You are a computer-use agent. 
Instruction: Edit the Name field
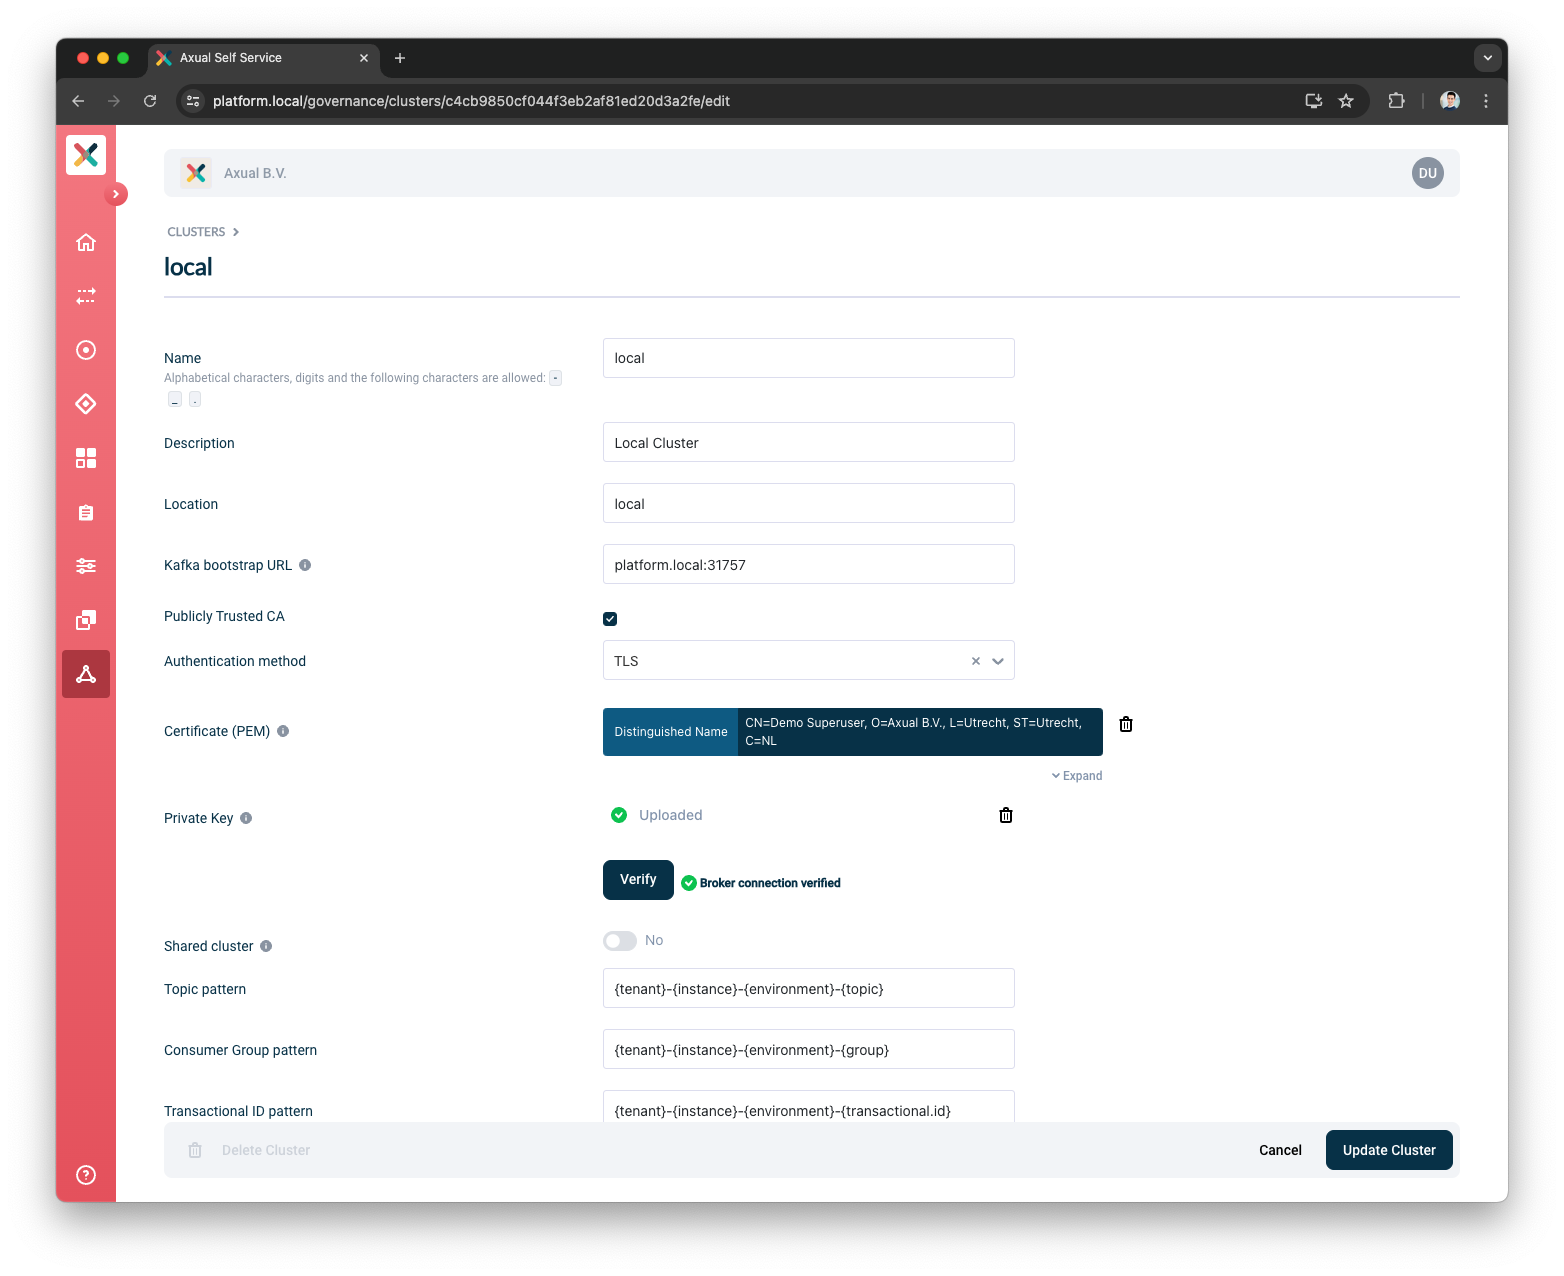[x=809, y=358]
